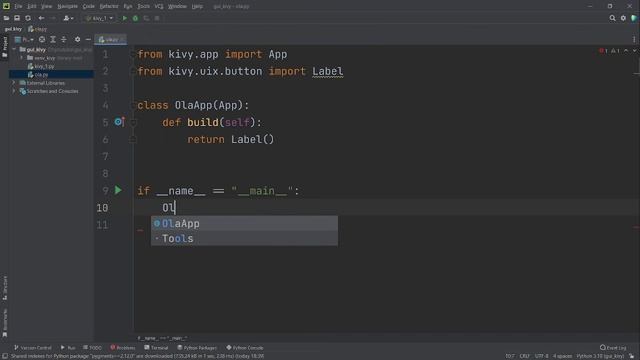Click Select Opened File target icon
The width and height of the screenshot is (640, 360).
(x=42, y=39)
